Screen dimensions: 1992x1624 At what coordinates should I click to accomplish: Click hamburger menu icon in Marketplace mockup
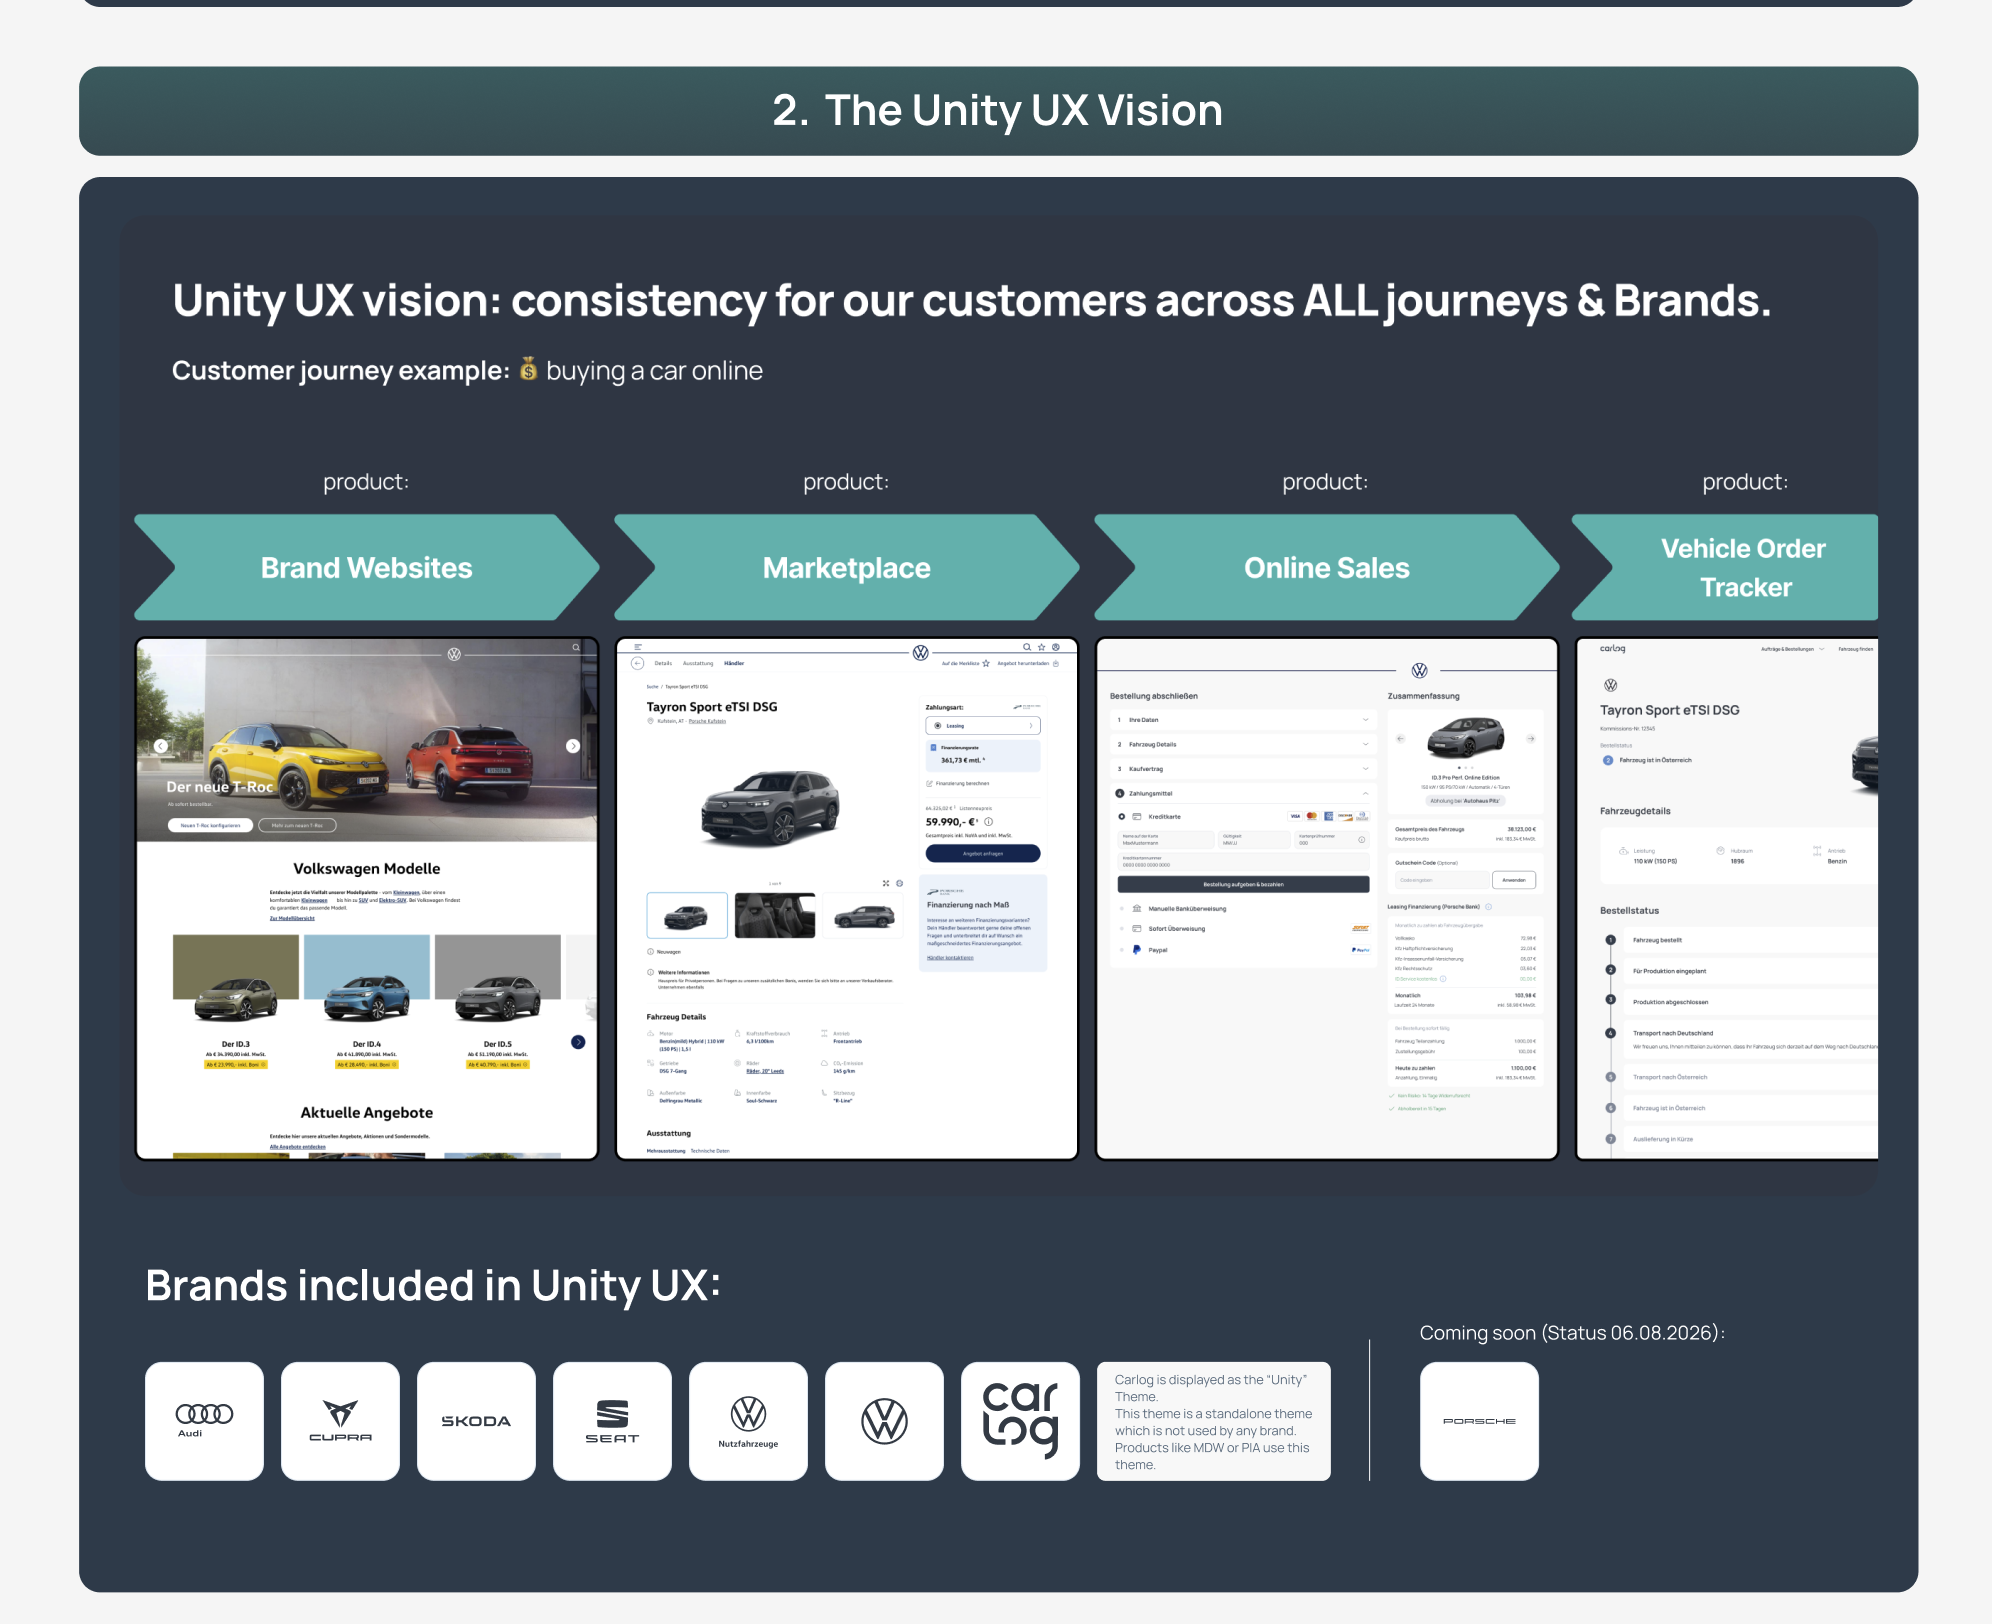638,647
